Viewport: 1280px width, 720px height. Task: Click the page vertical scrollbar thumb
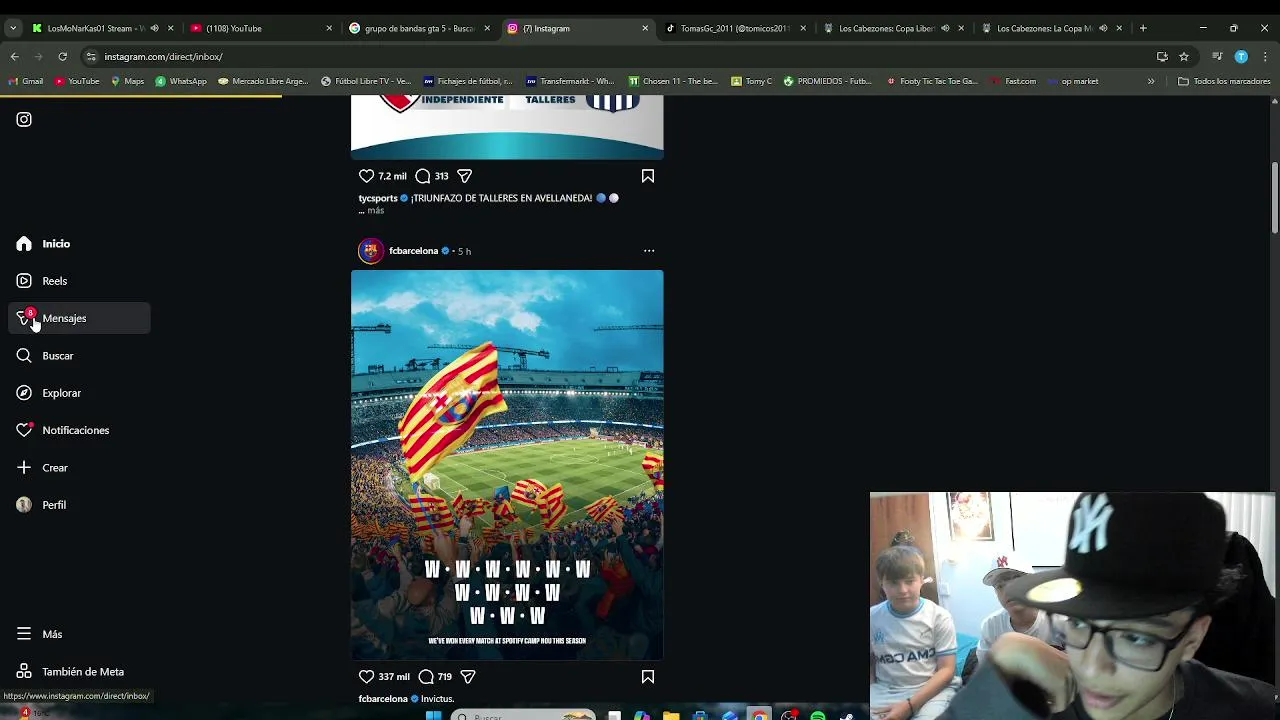tap(1274, 197)
